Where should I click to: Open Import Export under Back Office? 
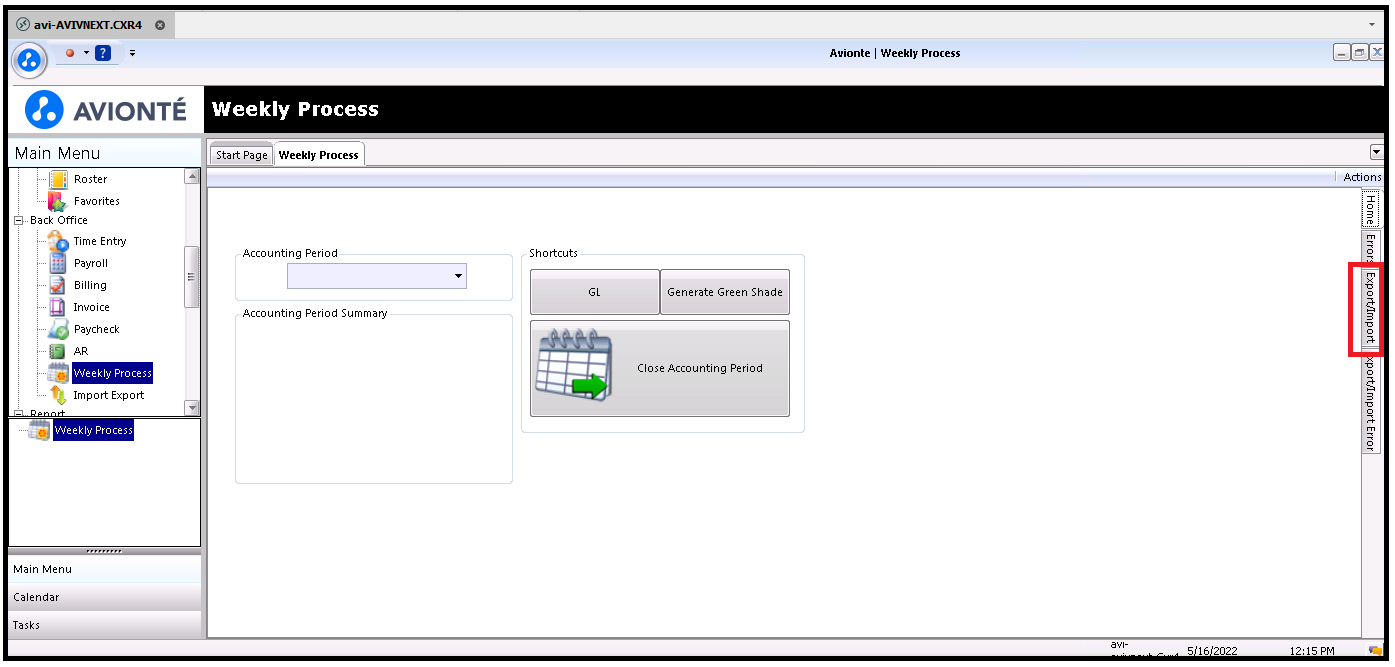(108, 395)
